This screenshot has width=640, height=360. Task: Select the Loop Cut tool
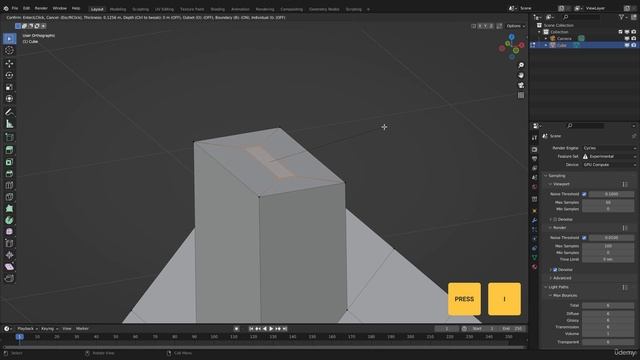[9, 185]
